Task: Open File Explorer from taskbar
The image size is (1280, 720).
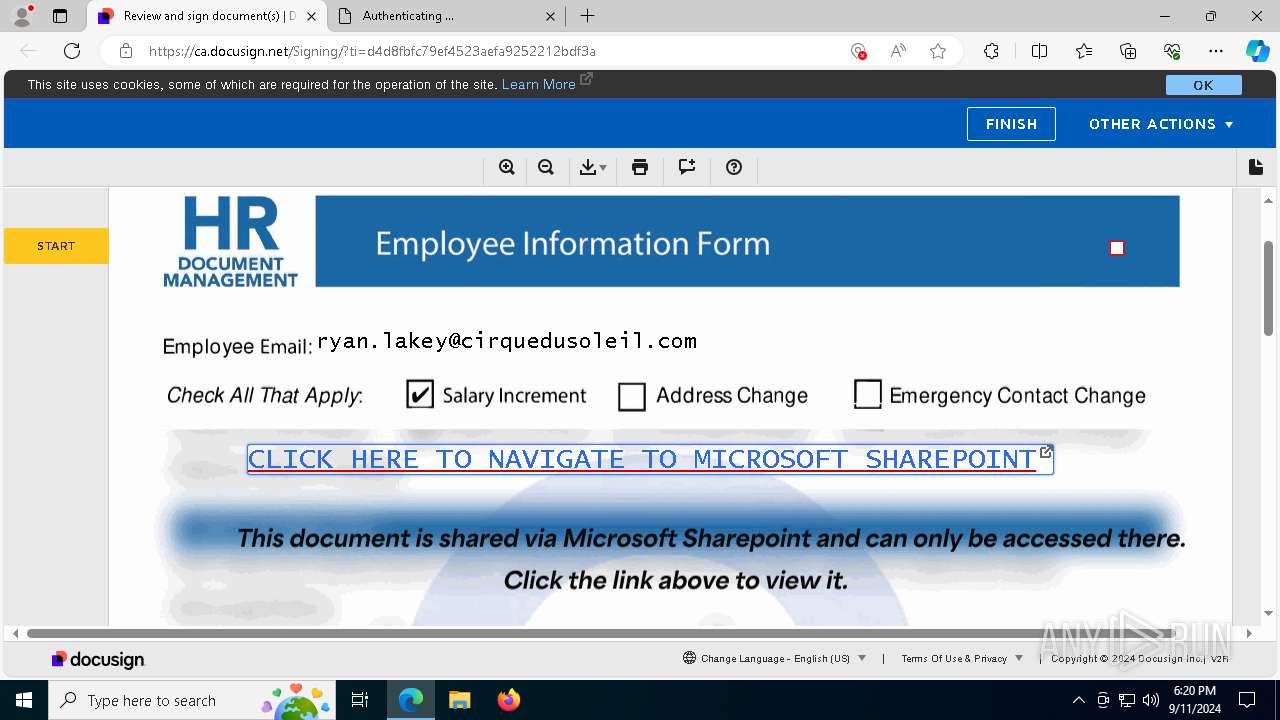Action: click(x=459, y=700)
